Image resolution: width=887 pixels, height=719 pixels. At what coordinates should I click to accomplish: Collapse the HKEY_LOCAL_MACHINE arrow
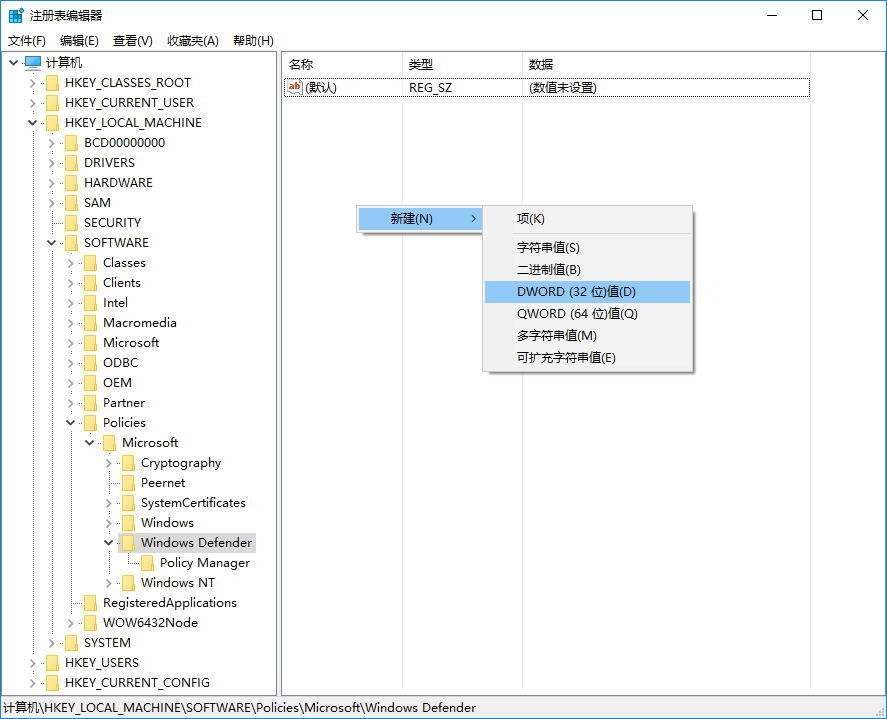click(32, 123)
